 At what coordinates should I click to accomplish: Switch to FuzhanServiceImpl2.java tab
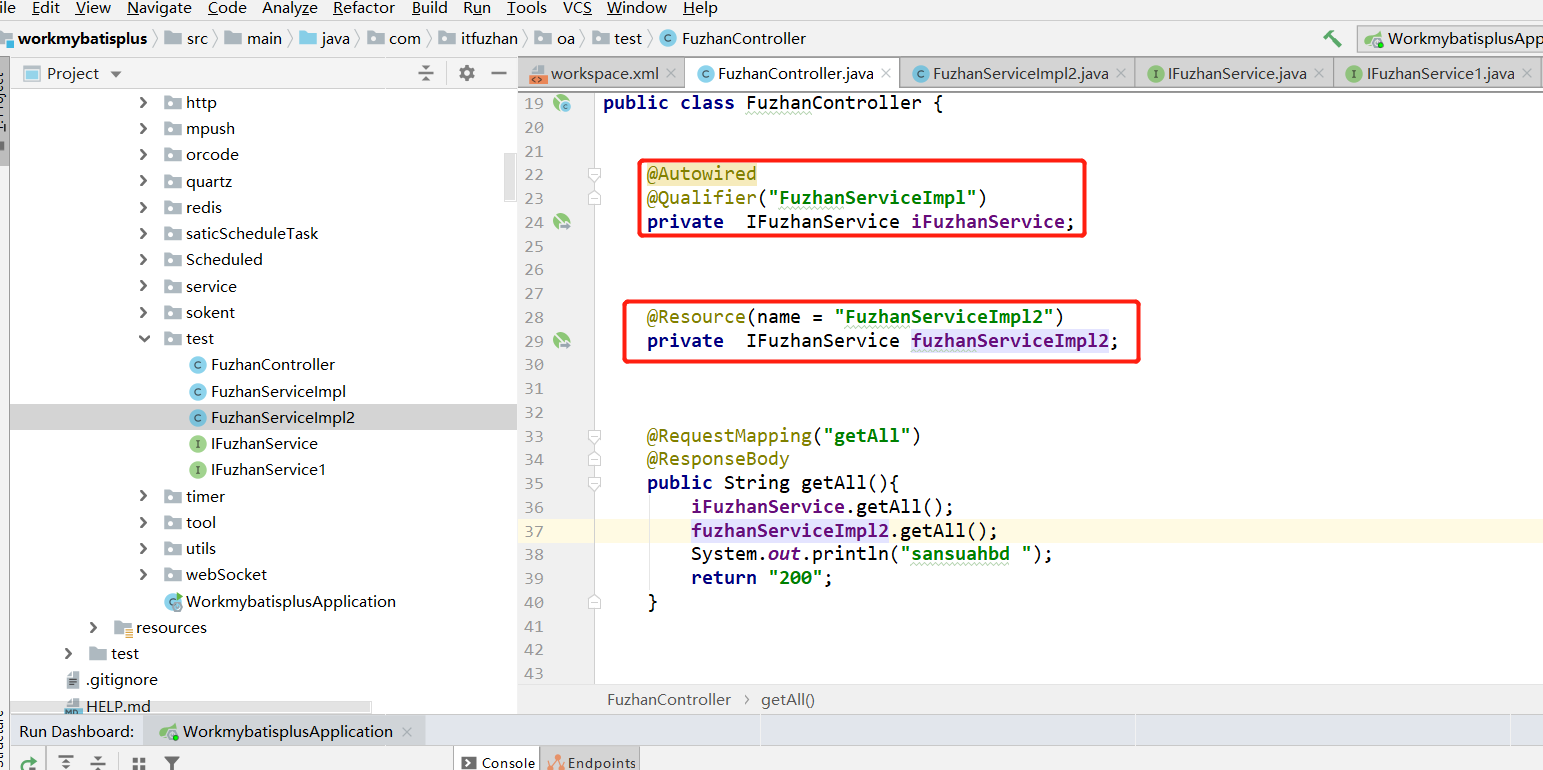tap(1020, 74)
